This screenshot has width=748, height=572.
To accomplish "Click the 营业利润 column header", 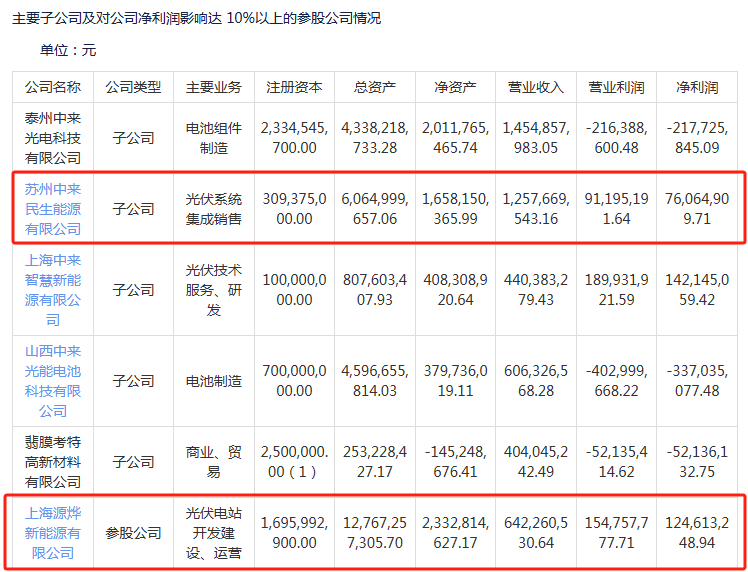I will pos(616,87).
